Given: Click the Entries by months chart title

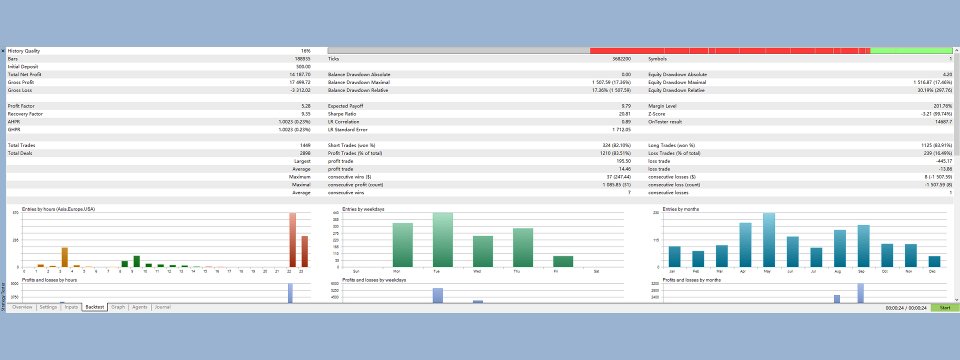Looking at the screenshot, I should (682, 209).
